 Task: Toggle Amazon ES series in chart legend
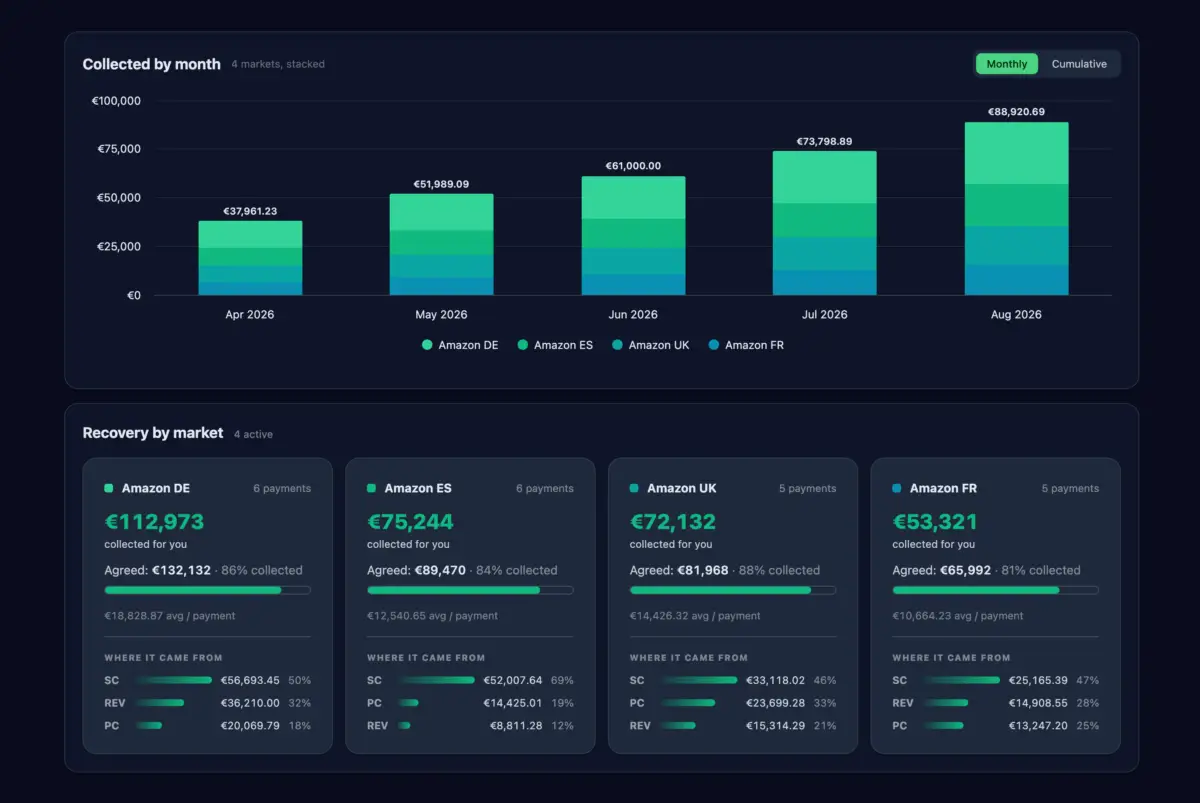coord(555,345)
